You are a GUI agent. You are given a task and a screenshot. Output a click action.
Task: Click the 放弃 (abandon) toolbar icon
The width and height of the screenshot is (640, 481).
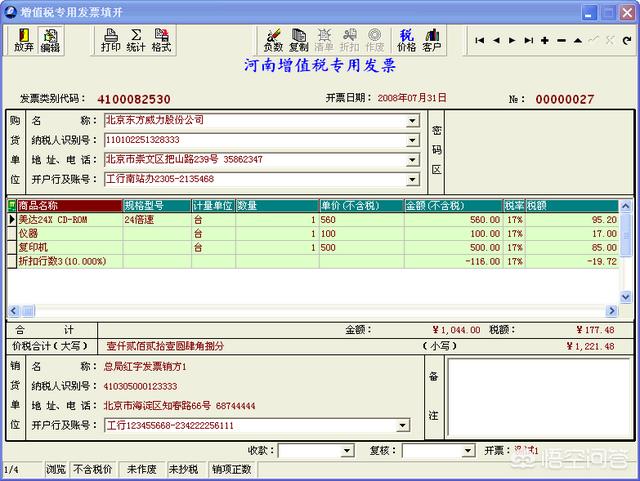click(24, 40)
